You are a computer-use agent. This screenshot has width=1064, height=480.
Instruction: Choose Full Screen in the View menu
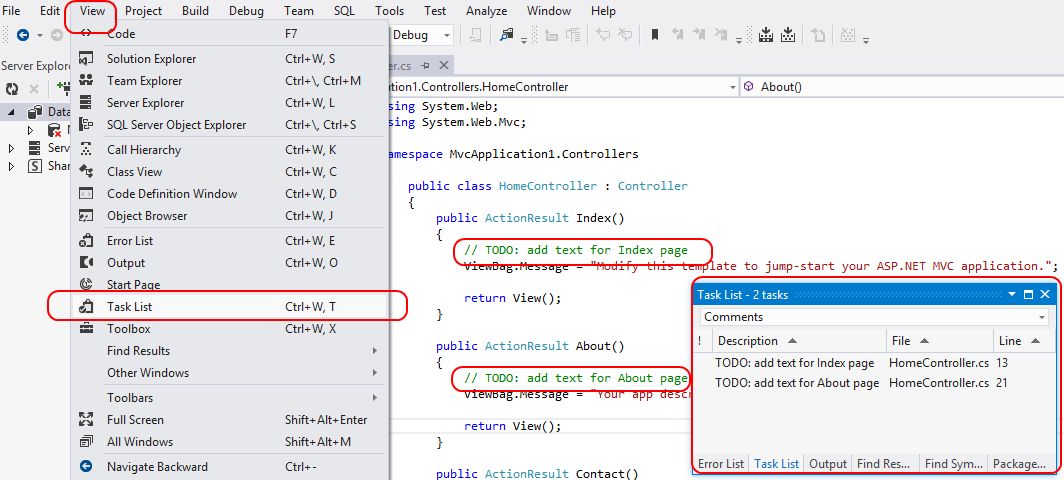click(230, 420)
